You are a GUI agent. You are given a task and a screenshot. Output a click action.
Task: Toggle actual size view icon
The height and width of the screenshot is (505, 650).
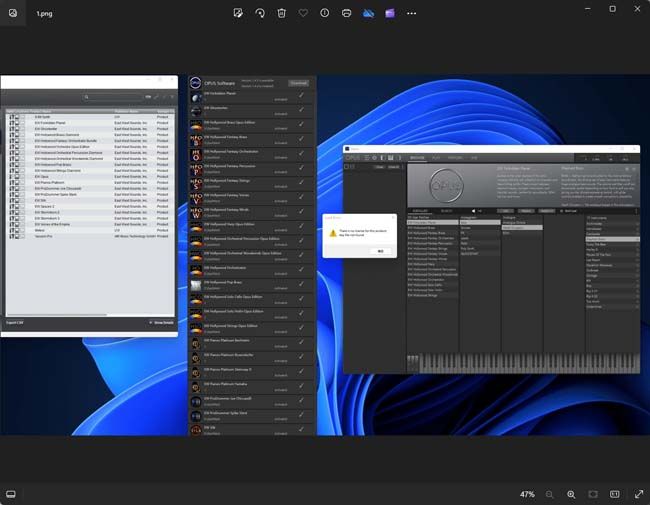(615, 494)
